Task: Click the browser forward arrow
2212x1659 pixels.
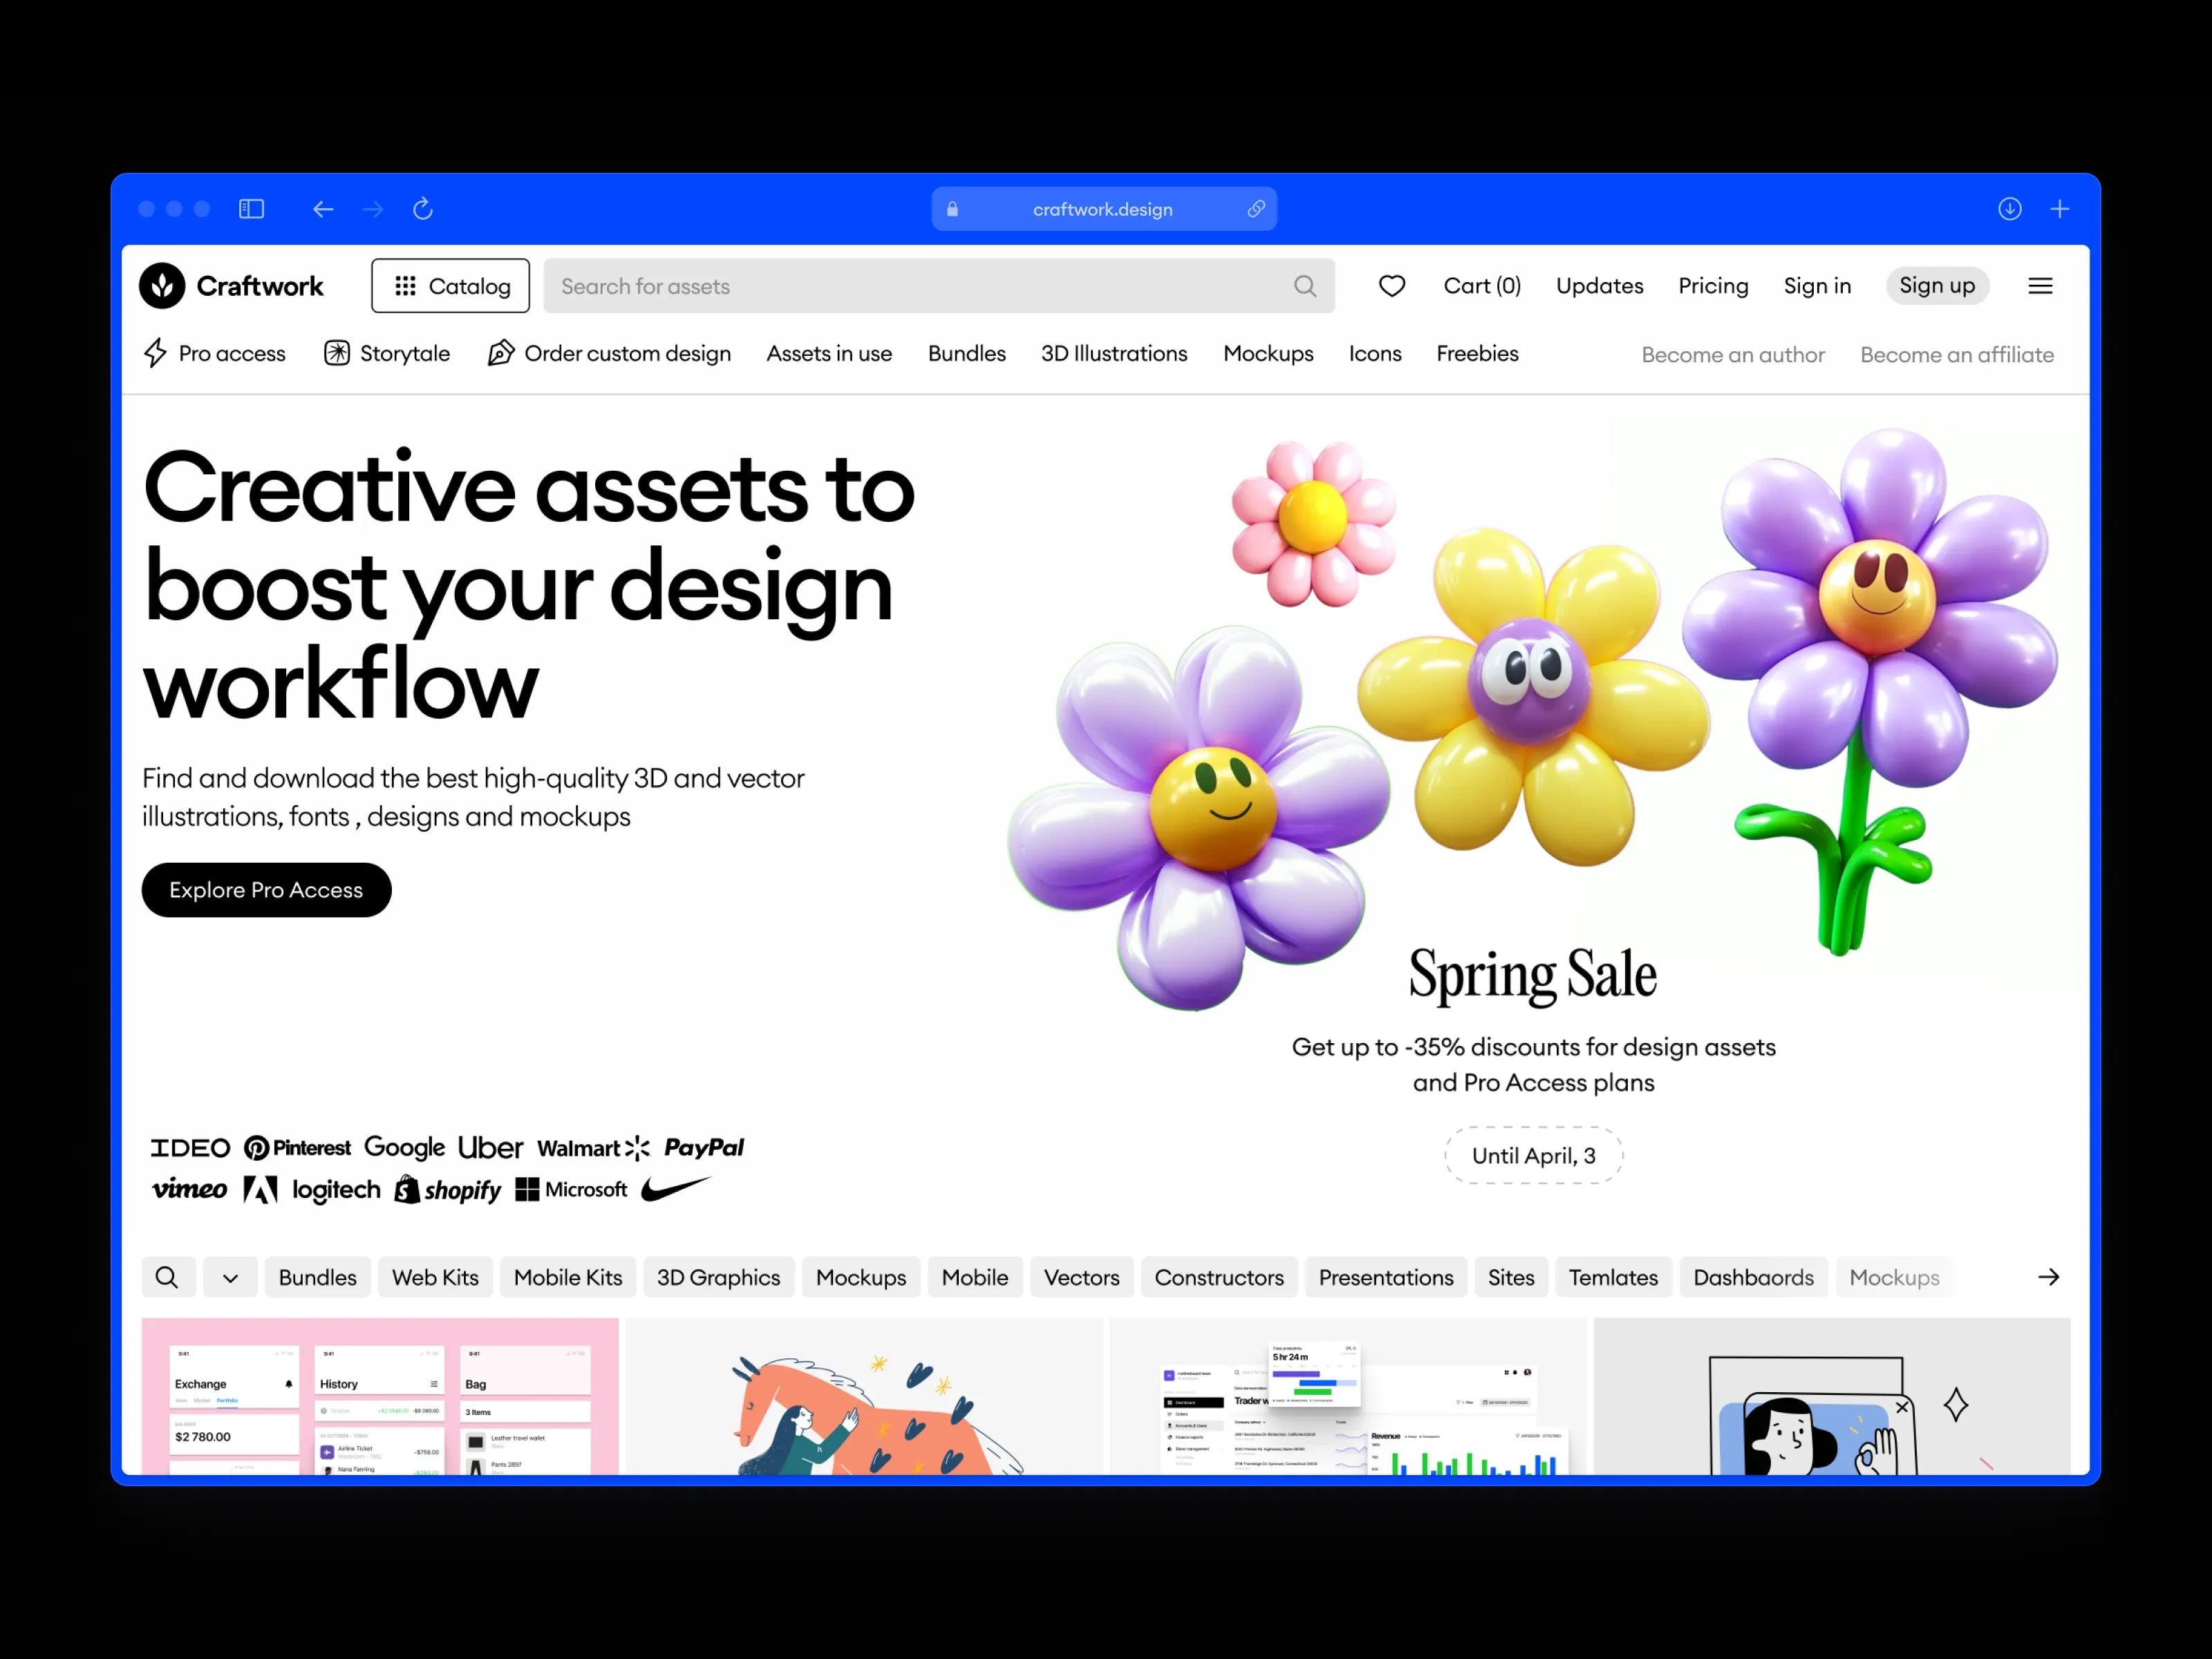Action: click(x=373, y=209)
